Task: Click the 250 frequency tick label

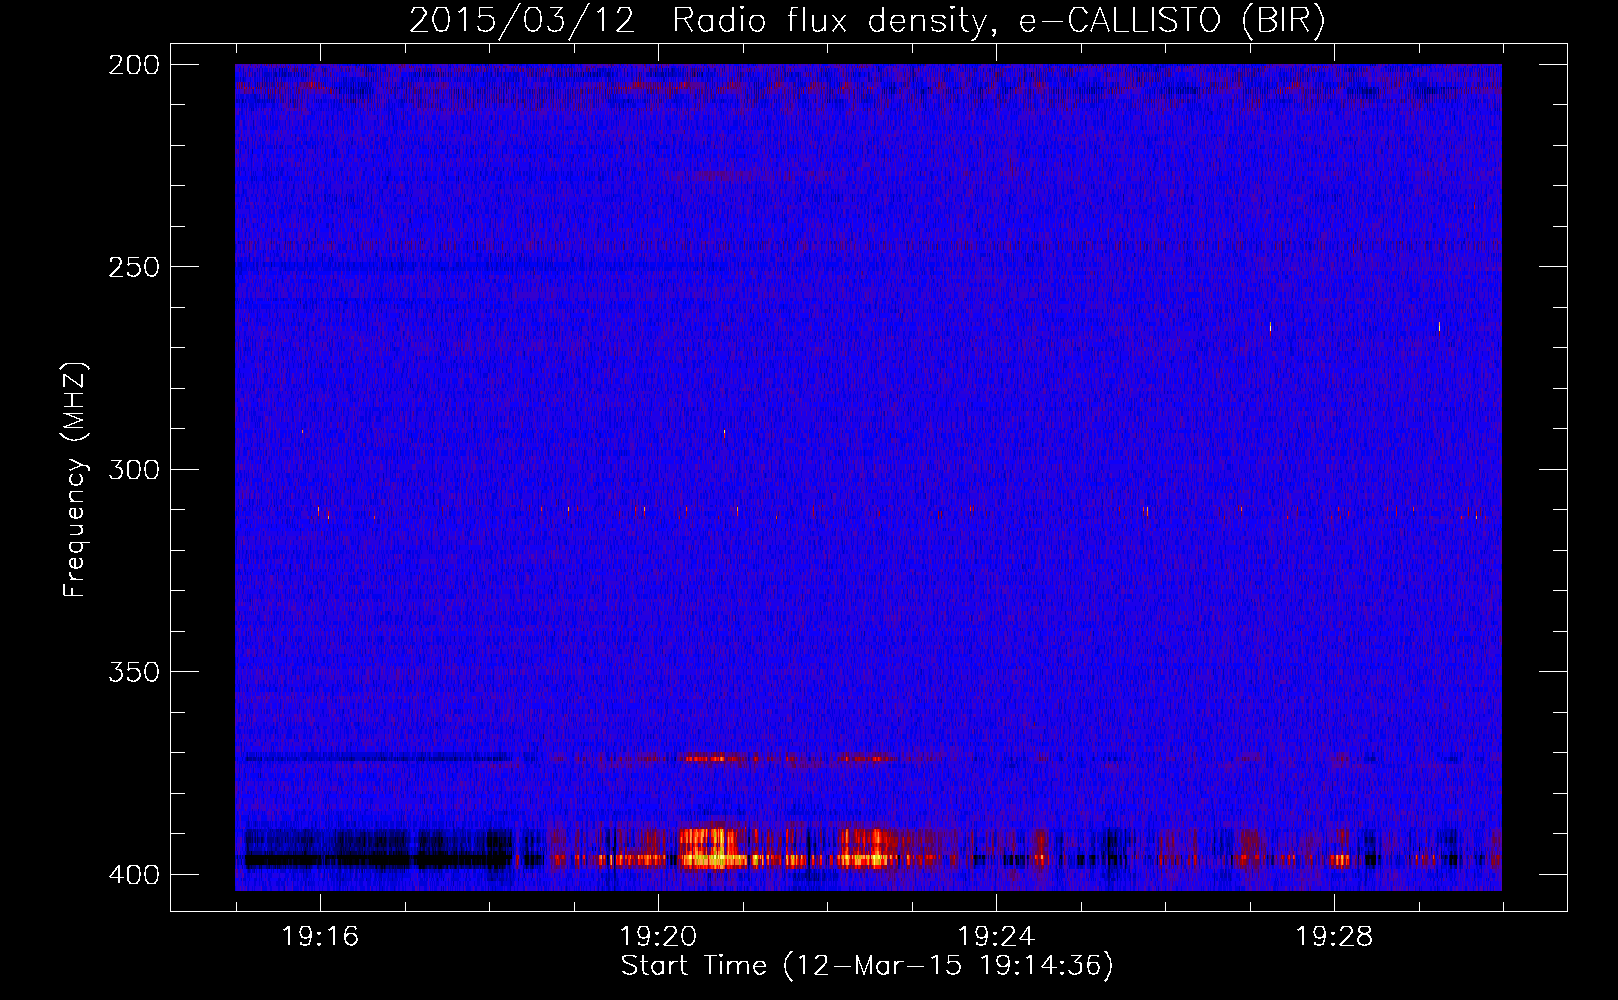Action: 134,267
